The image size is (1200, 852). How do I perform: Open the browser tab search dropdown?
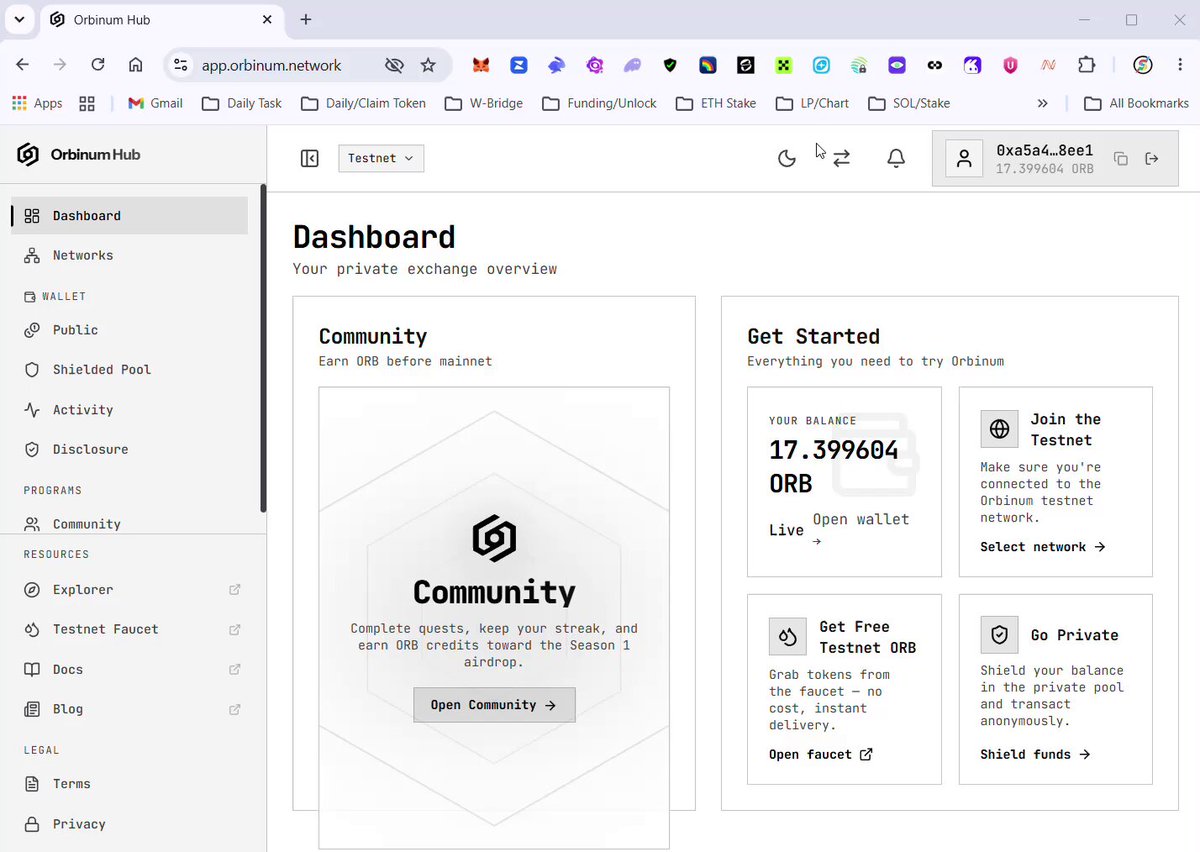click(x=19, y=20)
